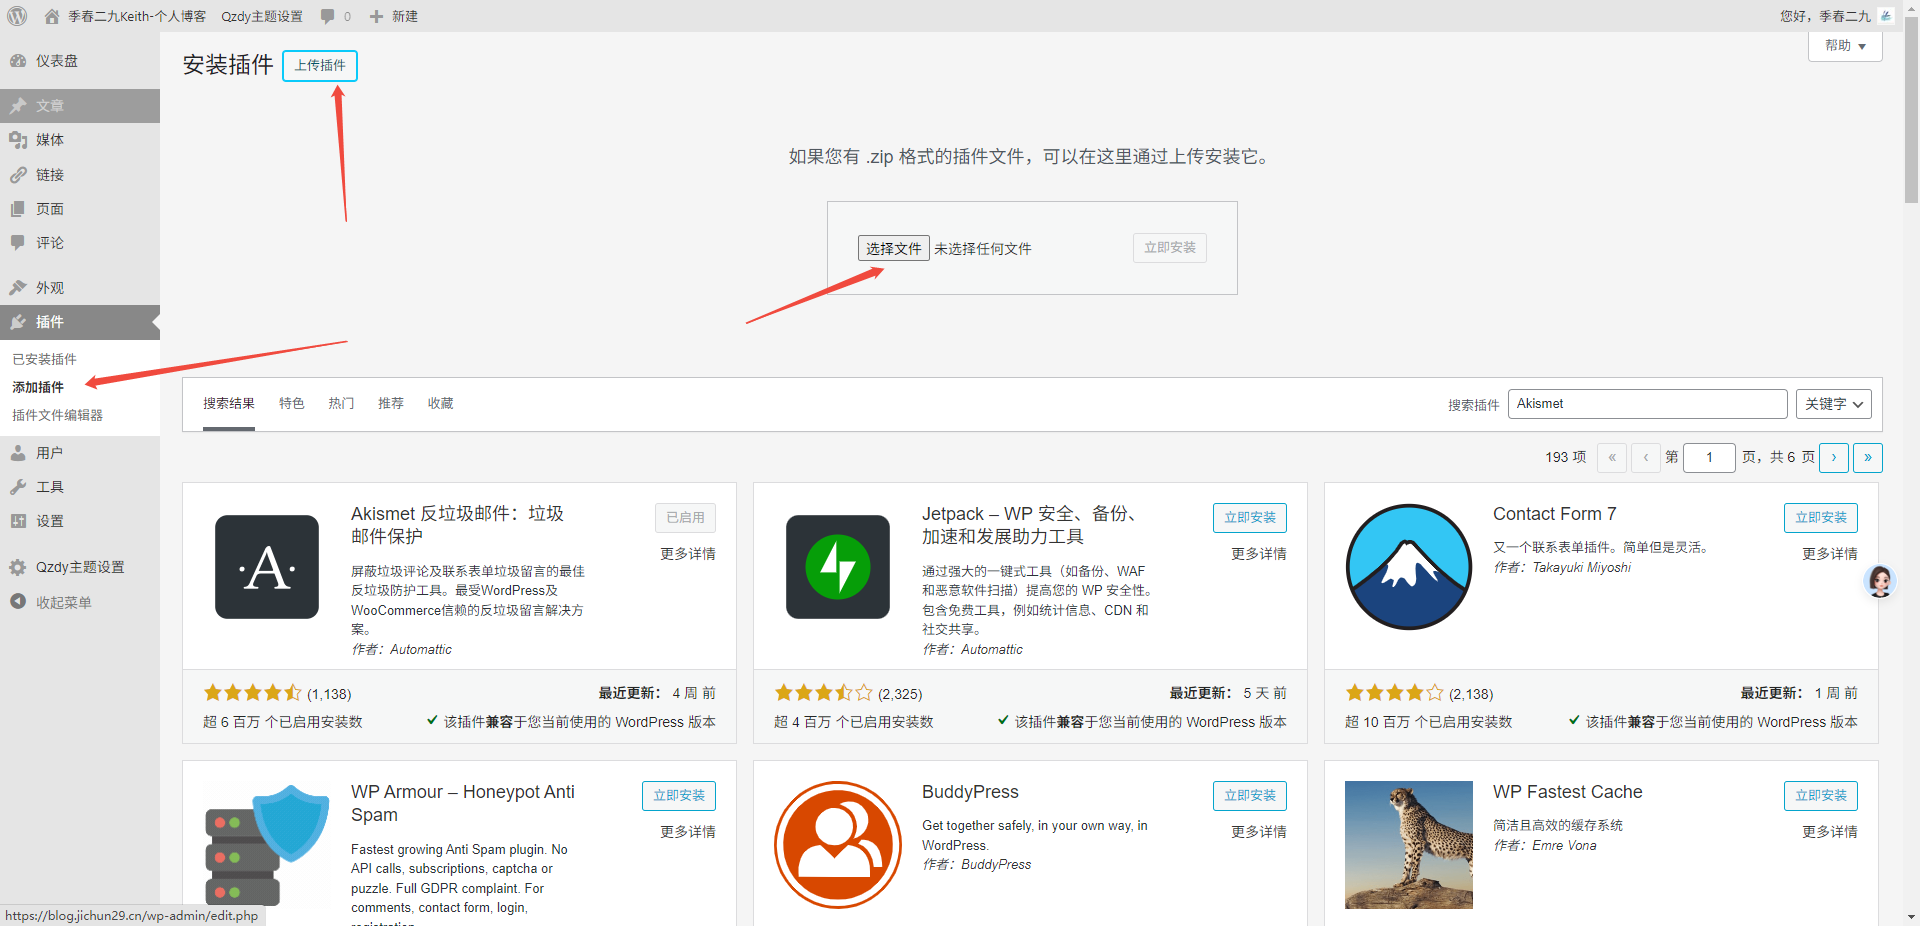This screenshot has height=926, width=1920.
Task: Open 更多详情 for Jetpack
Action: click(1259, 554)
